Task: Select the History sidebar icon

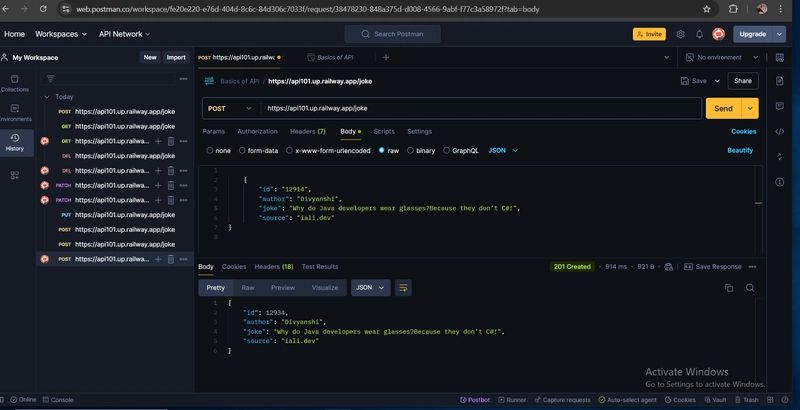Action: (x=15, y=142)
